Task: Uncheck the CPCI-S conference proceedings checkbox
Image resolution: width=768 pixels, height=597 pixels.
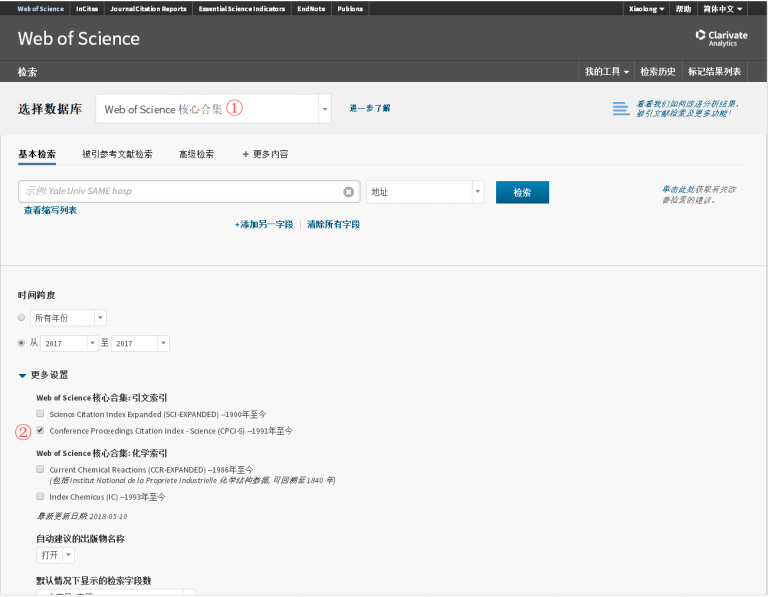Action: pos(40,431)
